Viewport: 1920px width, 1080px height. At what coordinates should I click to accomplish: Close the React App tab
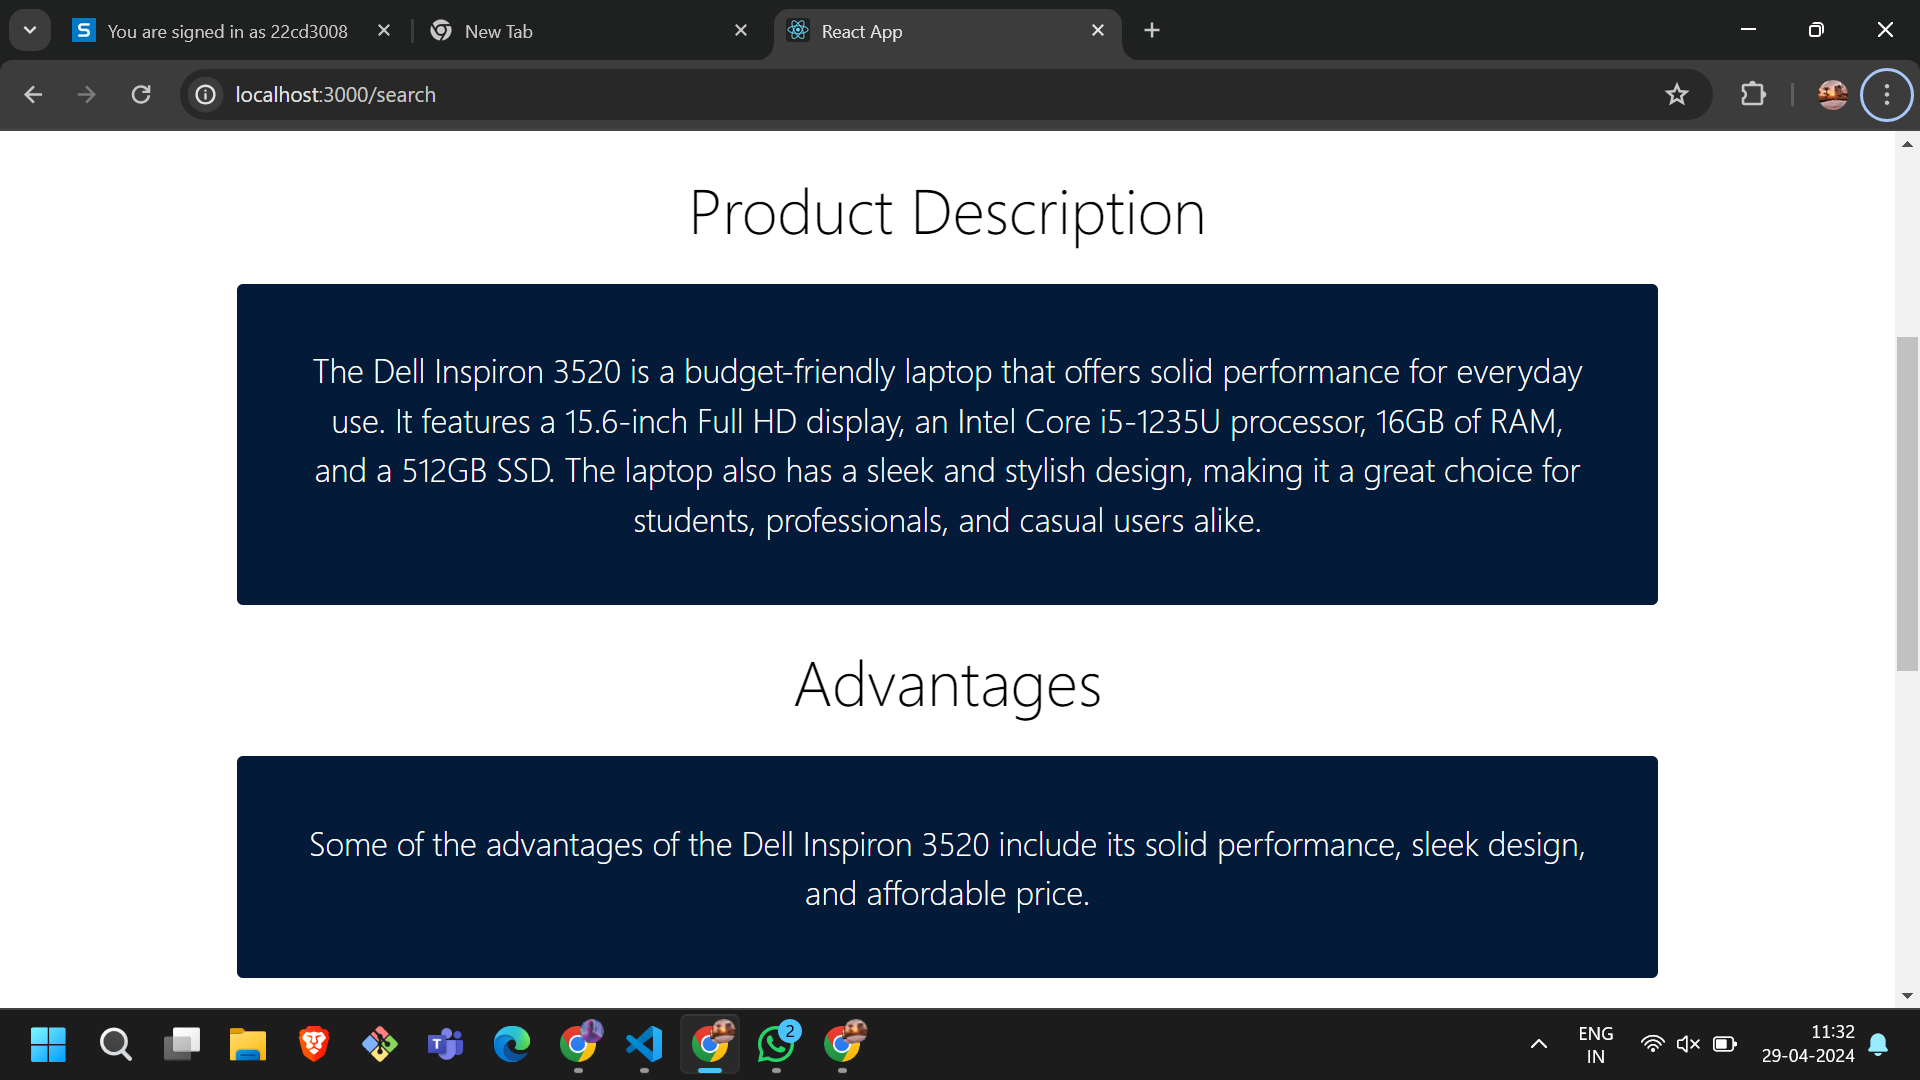(x=1098, y=30)
